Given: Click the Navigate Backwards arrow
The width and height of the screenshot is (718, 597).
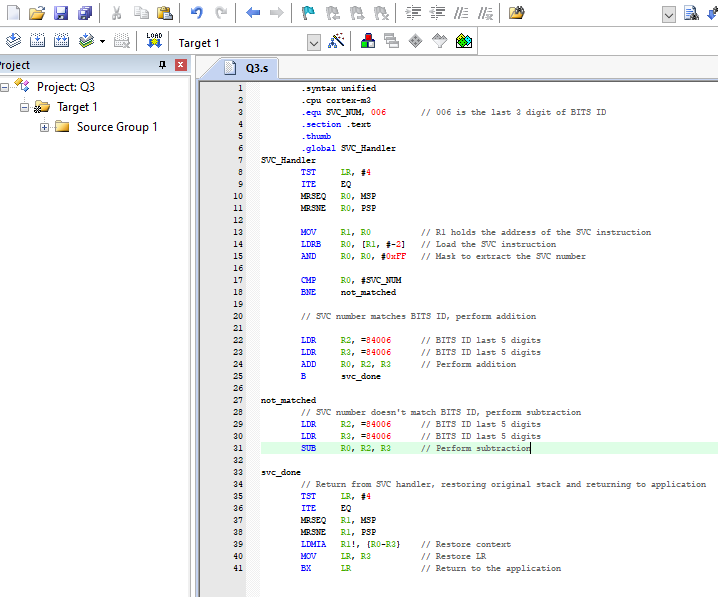Looking at the screenshot, I should [253, 13].
